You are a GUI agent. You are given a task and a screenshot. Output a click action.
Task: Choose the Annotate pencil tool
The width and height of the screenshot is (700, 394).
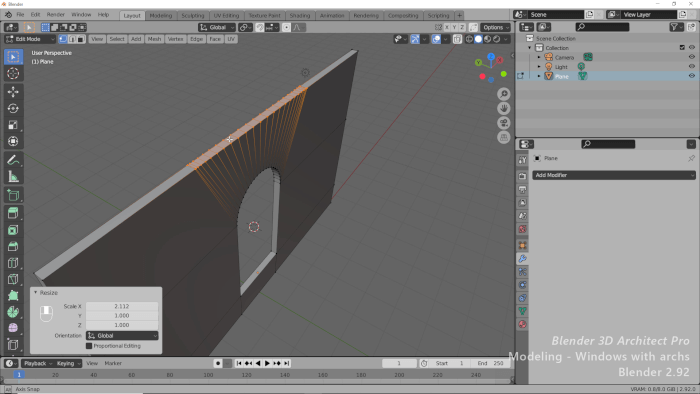(13, 160)
